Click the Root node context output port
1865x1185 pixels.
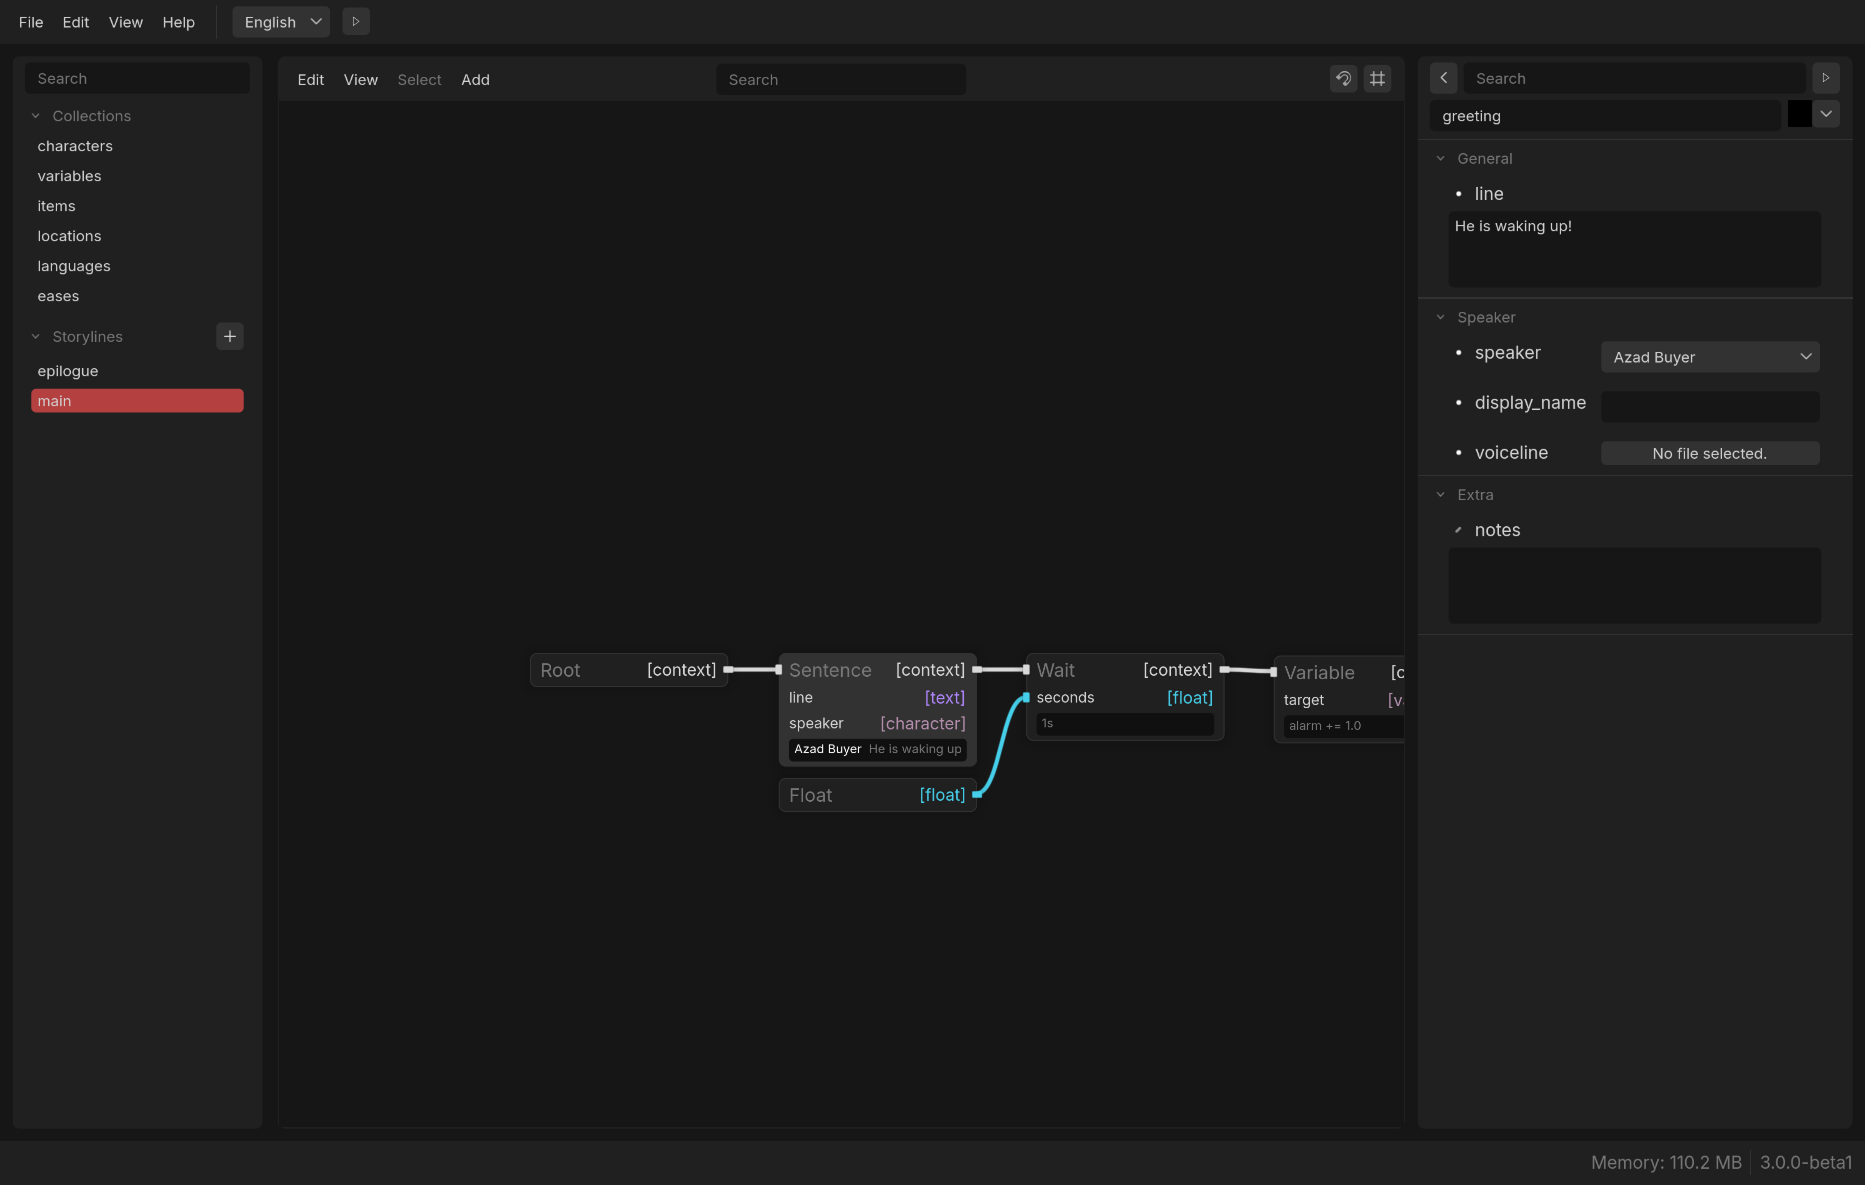coord(728,670)
